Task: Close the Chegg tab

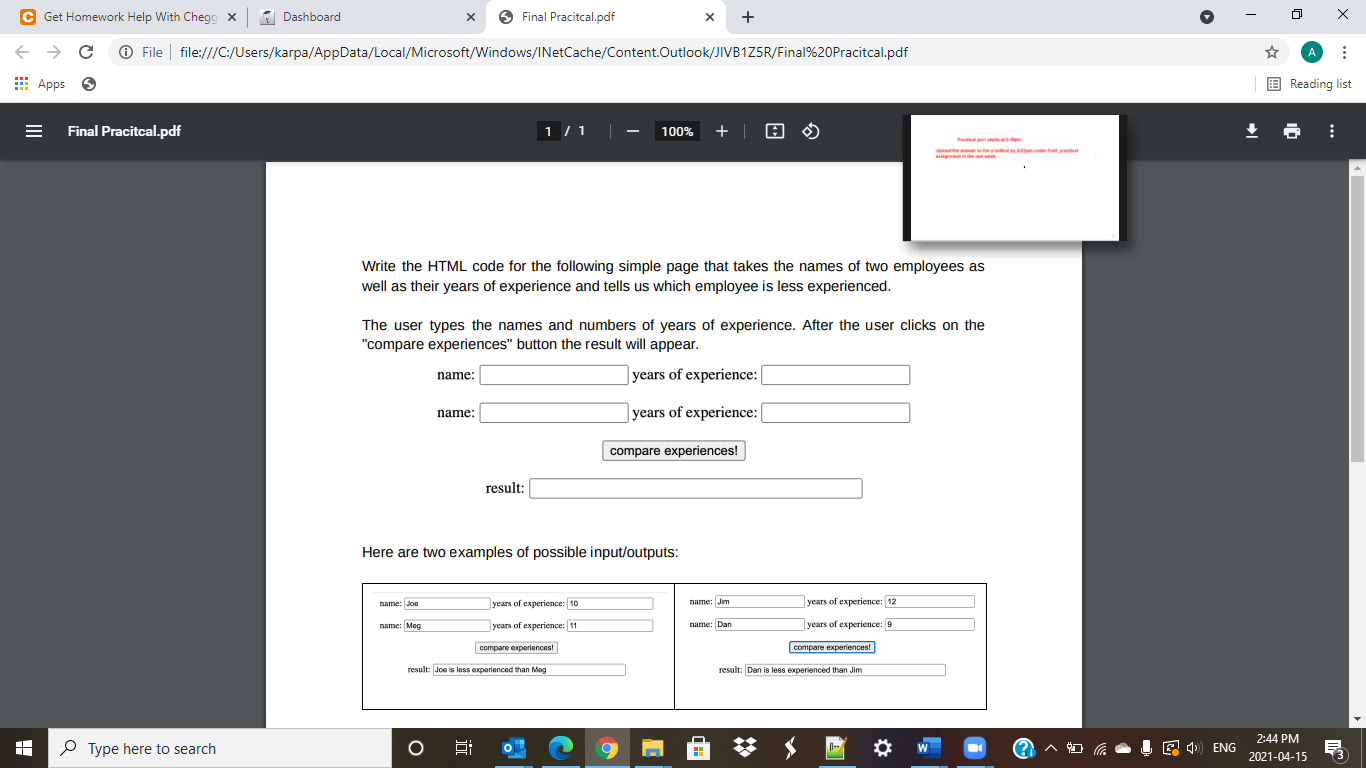Action: [231, 17]
